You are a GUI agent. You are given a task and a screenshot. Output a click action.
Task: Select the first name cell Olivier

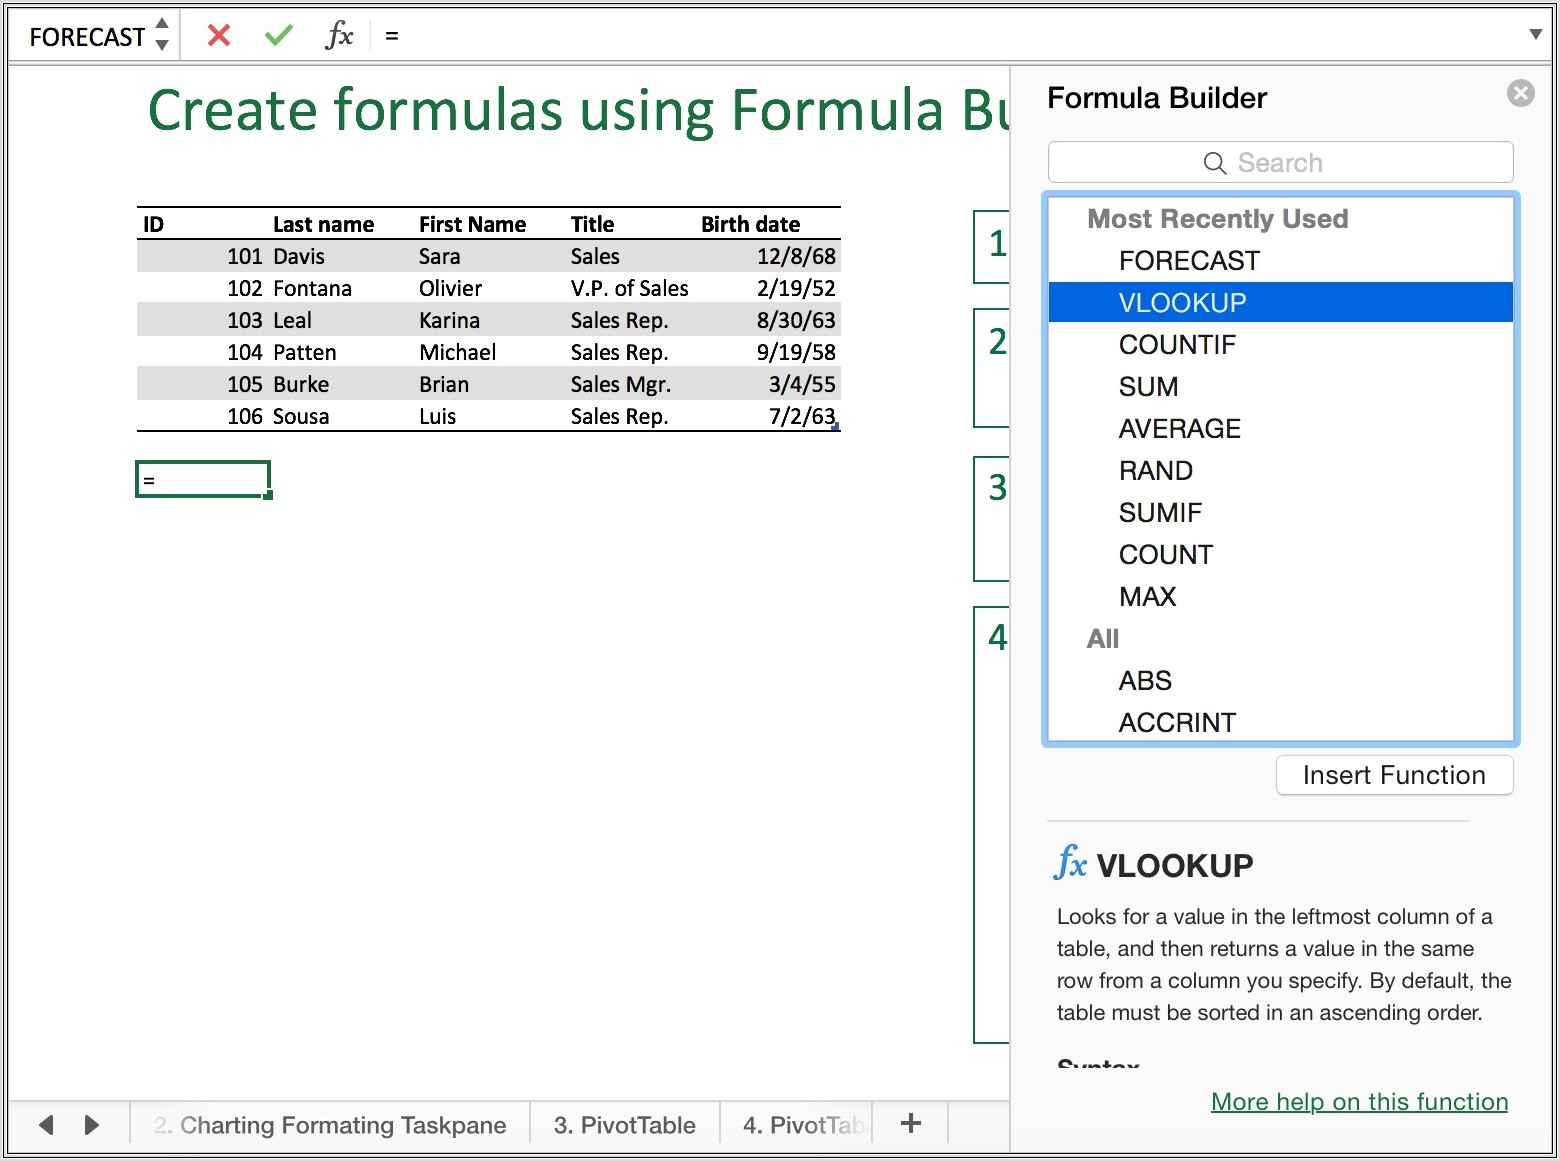(450, 288)
